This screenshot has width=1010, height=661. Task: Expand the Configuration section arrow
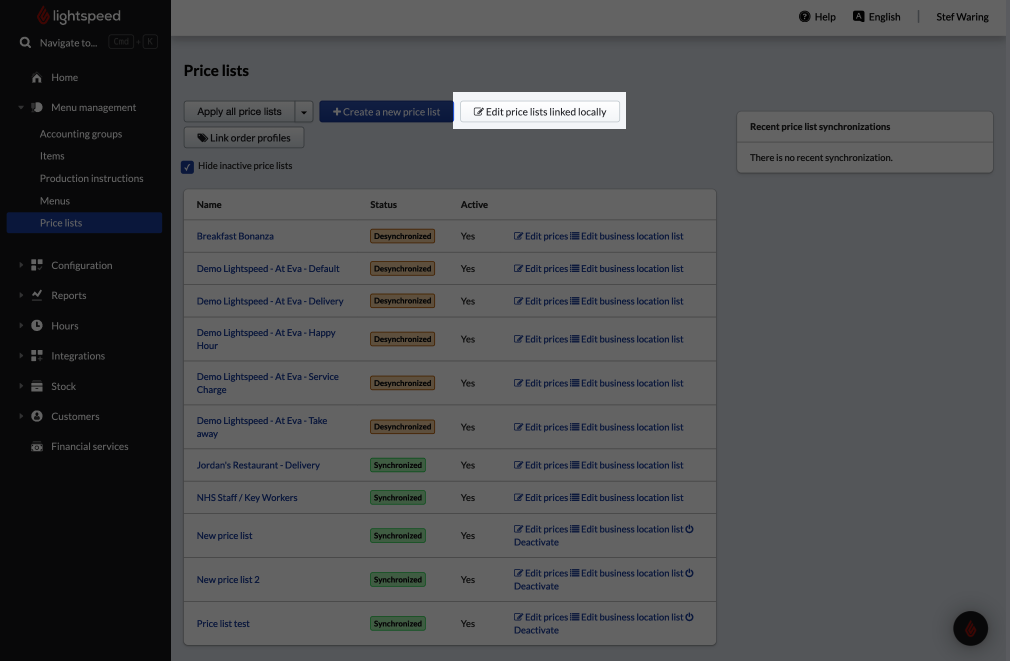(x=21, y=265)
